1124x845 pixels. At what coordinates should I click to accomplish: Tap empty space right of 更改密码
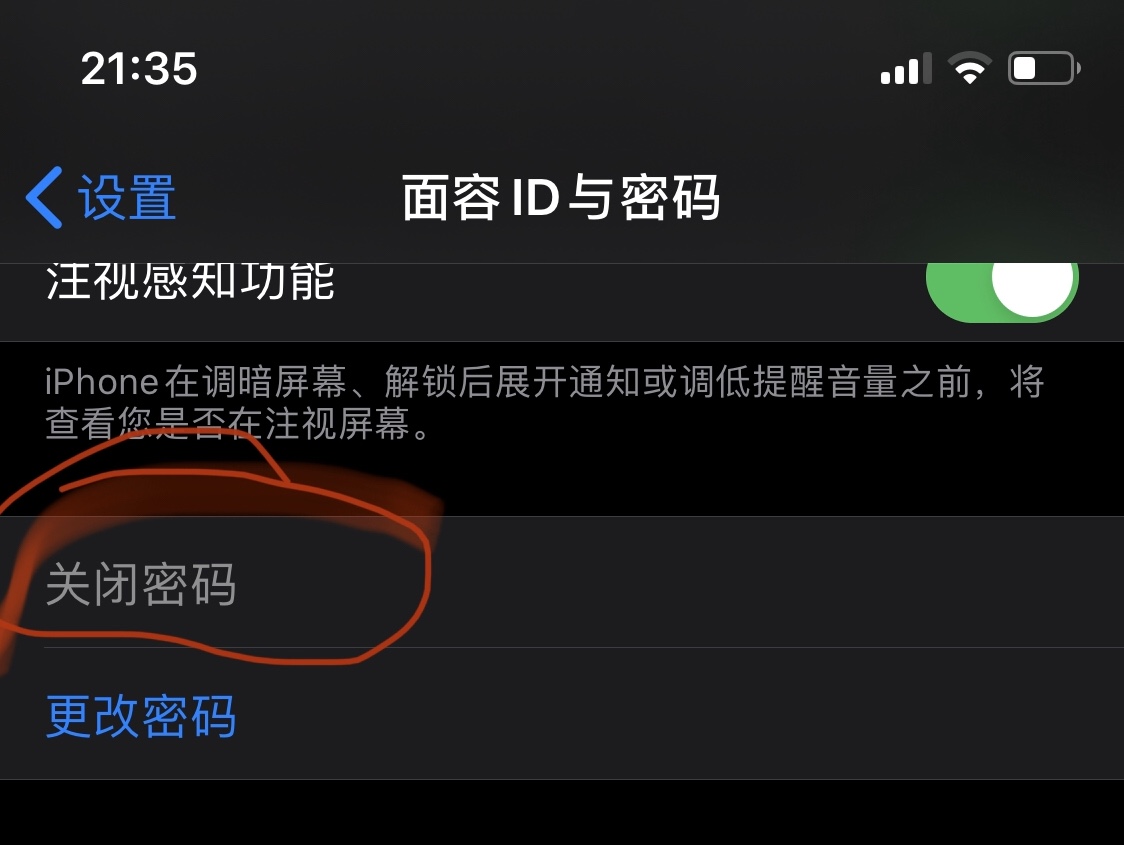click(681, 714)
